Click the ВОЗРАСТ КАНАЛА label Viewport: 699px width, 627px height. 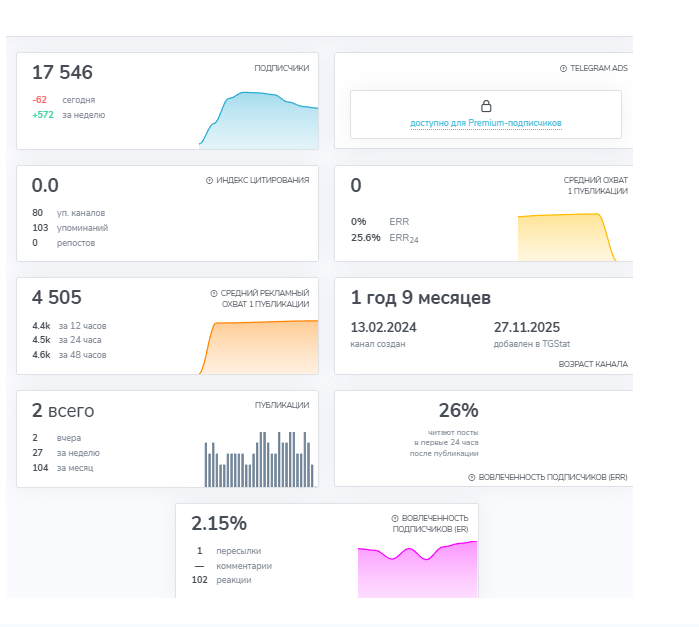(593, 364)
